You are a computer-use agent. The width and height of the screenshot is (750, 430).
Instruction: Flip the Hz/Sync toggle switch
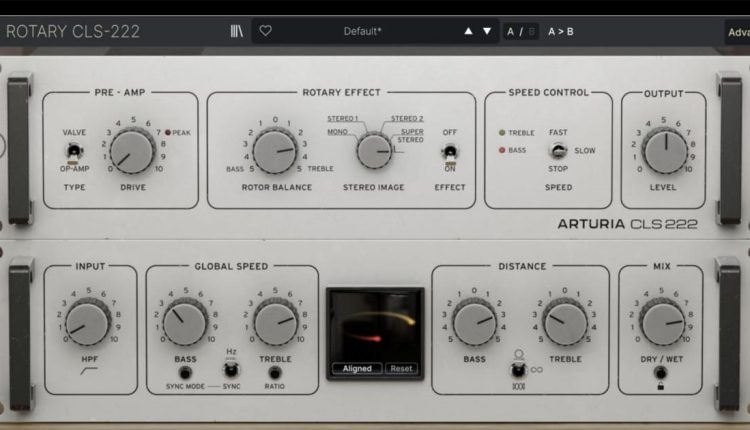(x=231, y=369)
